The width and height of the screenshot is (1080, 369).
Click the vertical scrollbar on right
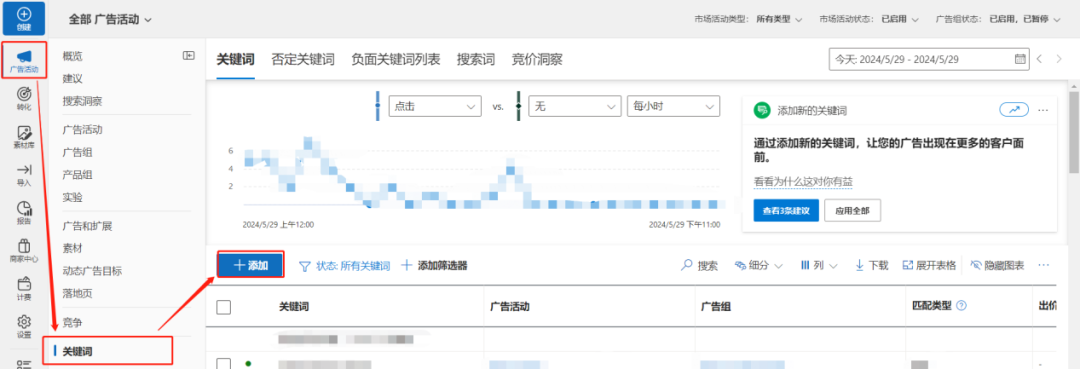[x=1074, y=131]
